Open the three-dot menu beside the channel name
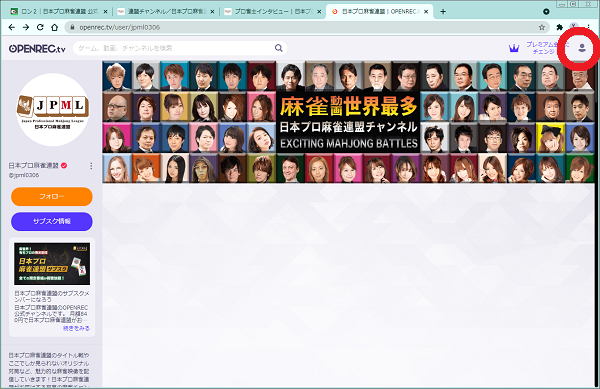 click(91, 166)
